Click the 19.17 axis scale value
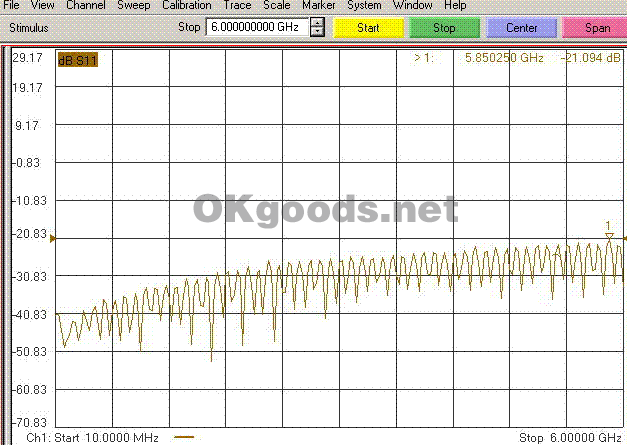 point(27,88)
